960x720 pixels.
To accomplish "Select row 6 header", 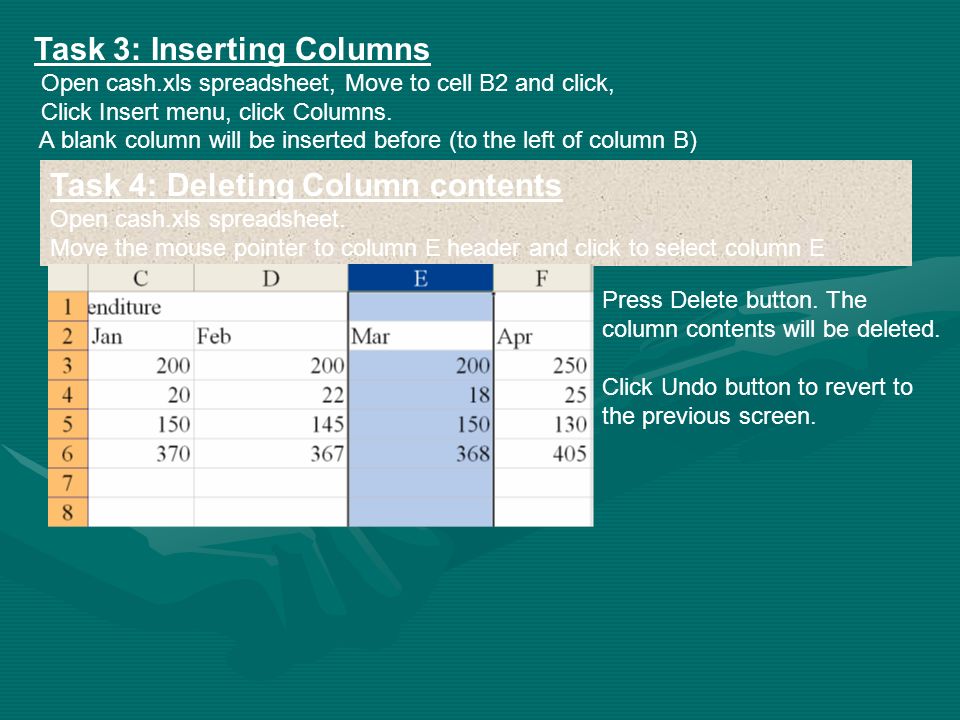I will (68, 454).
